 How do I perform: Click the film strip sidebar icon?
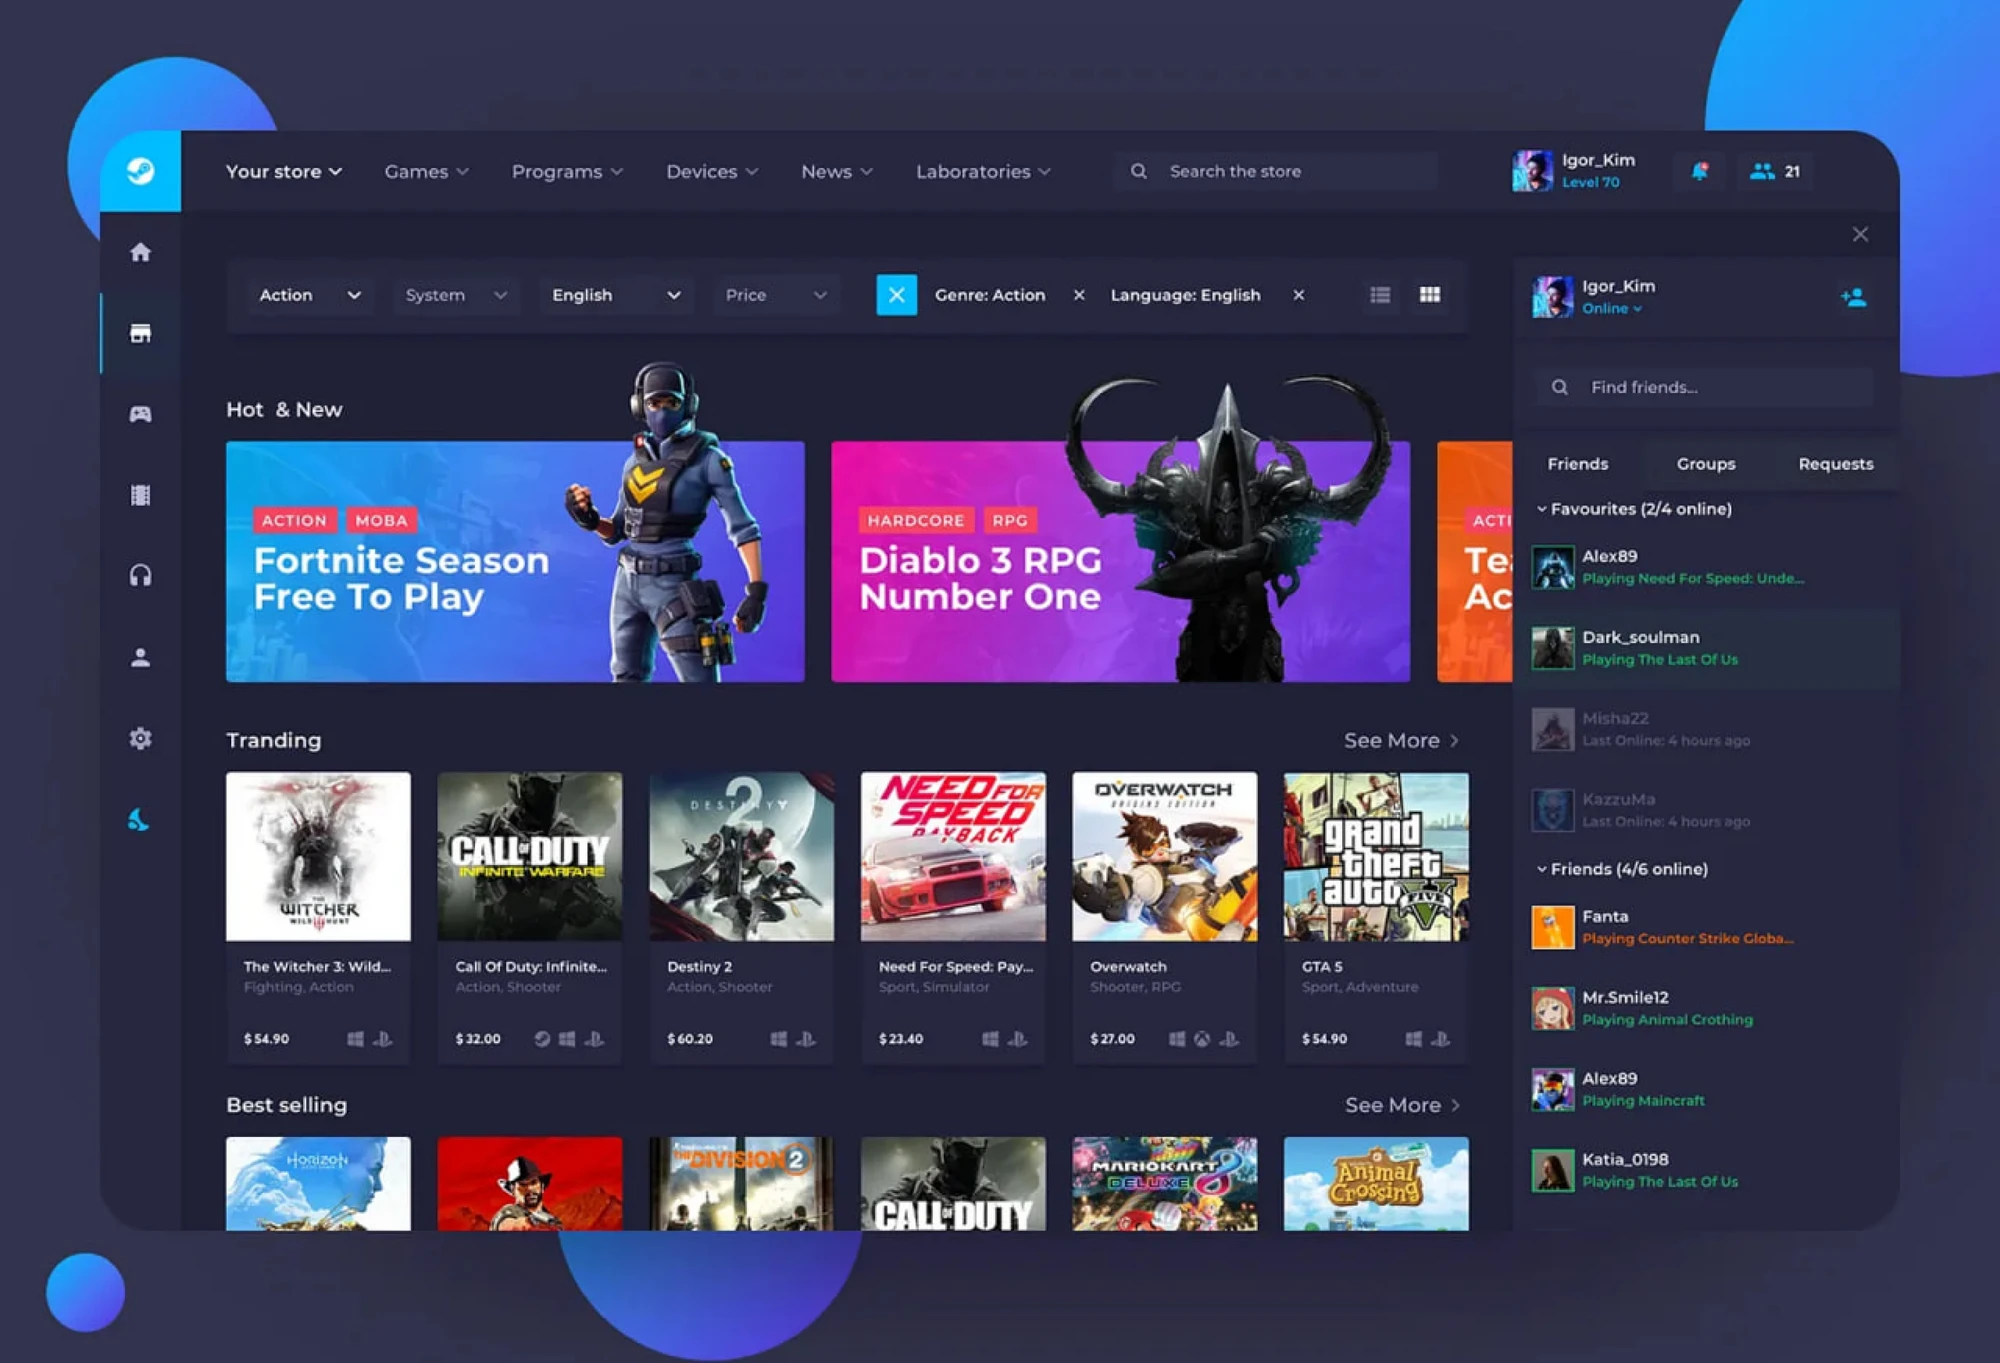pyautogui.click(x=140, y=495)
